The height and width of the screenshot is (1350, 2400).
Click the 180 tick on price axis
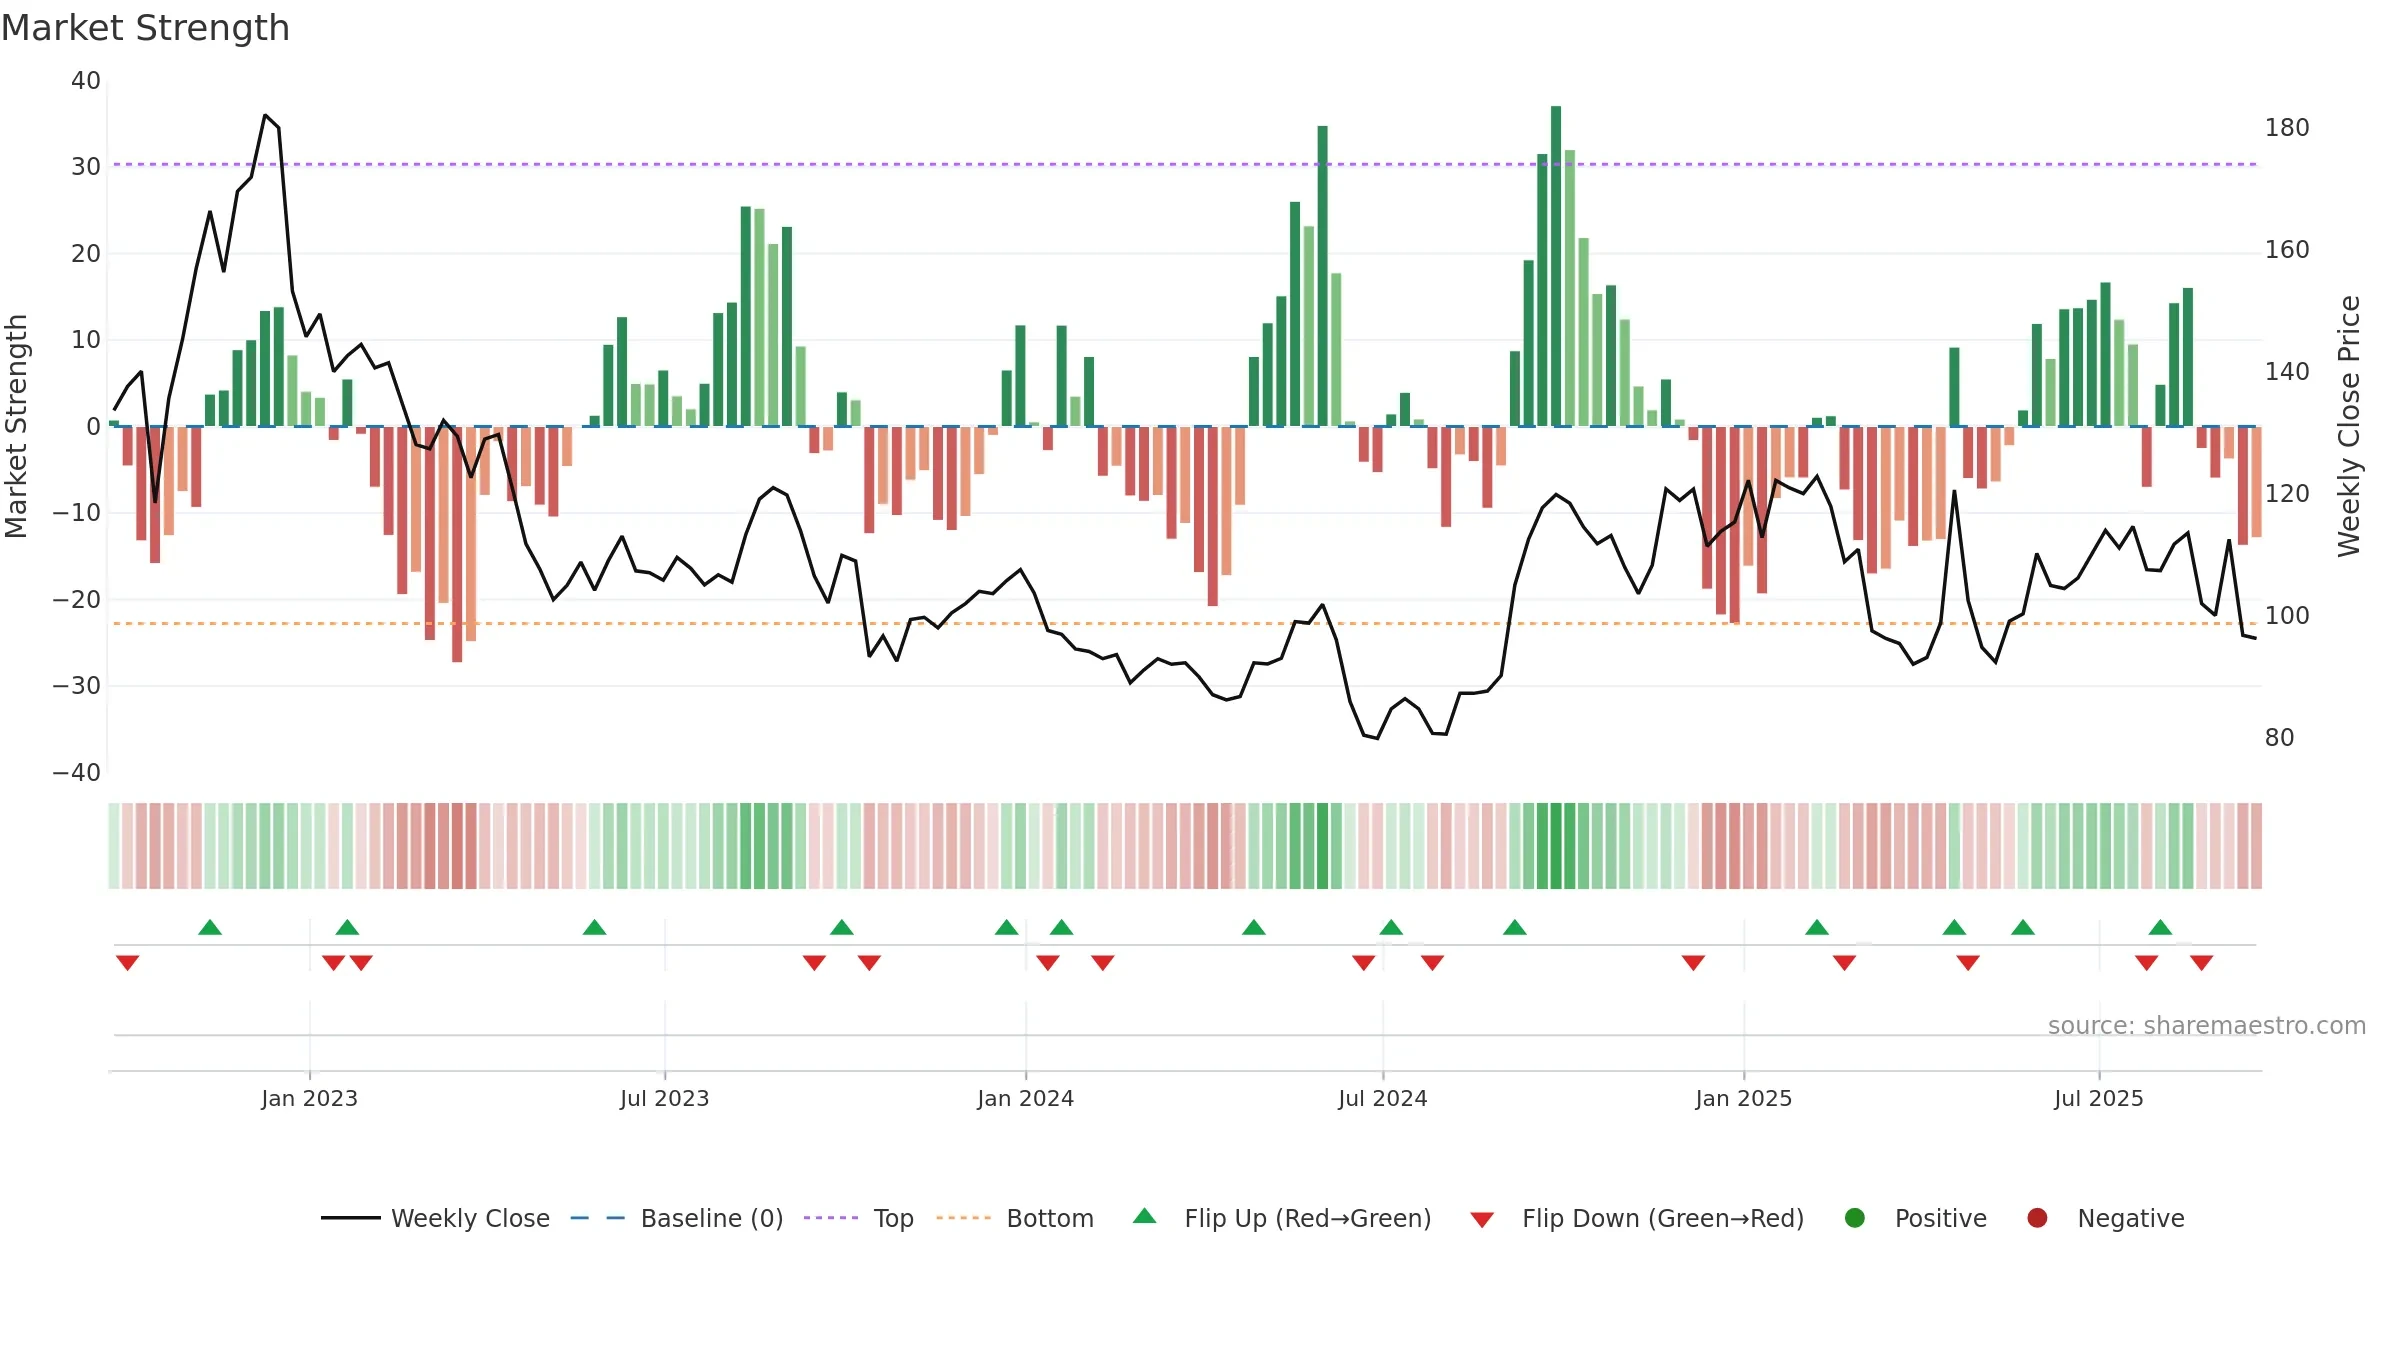[2287, 127]
